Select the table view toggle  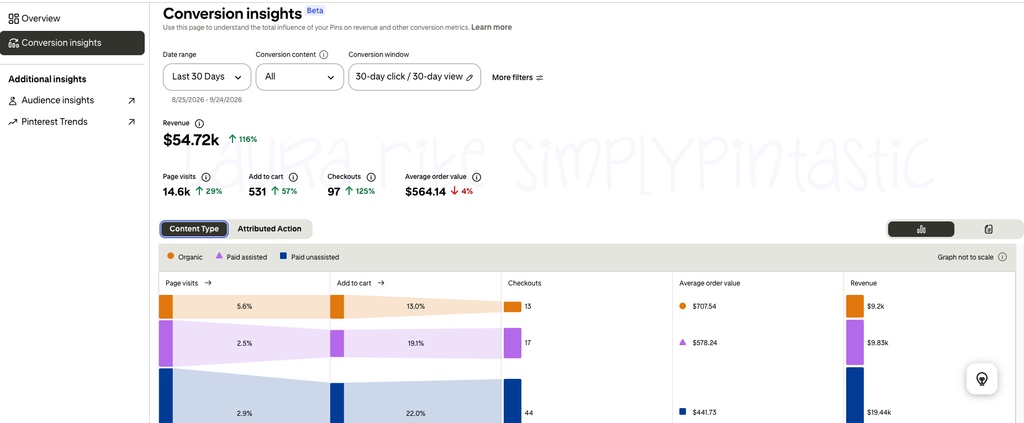pyautogui.click(x=989, y=229)
